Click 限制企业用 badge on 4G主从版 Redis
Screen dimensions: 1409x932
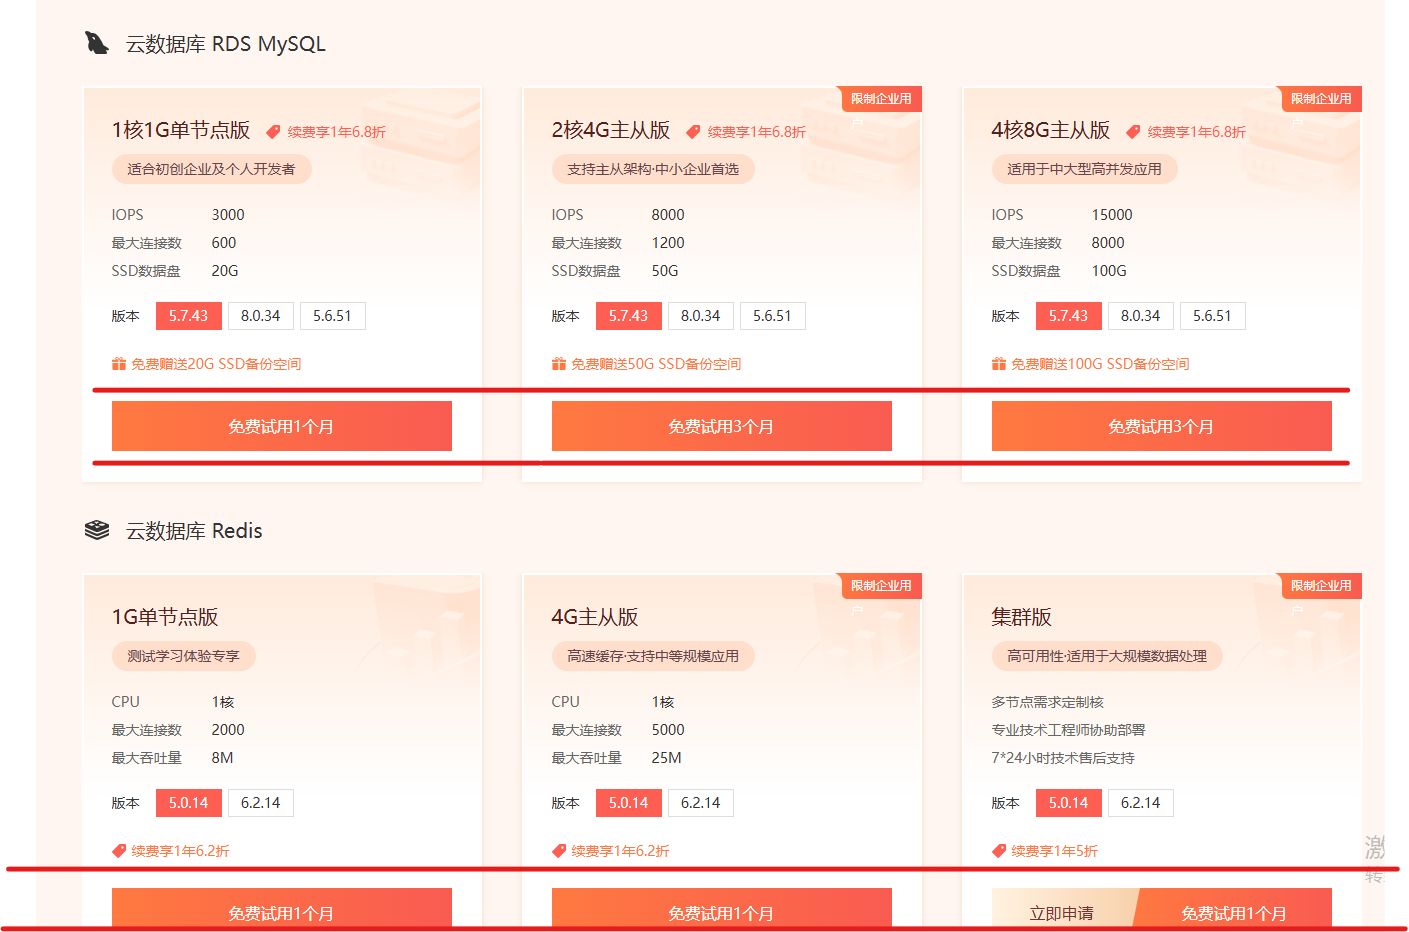pos(881,586)
